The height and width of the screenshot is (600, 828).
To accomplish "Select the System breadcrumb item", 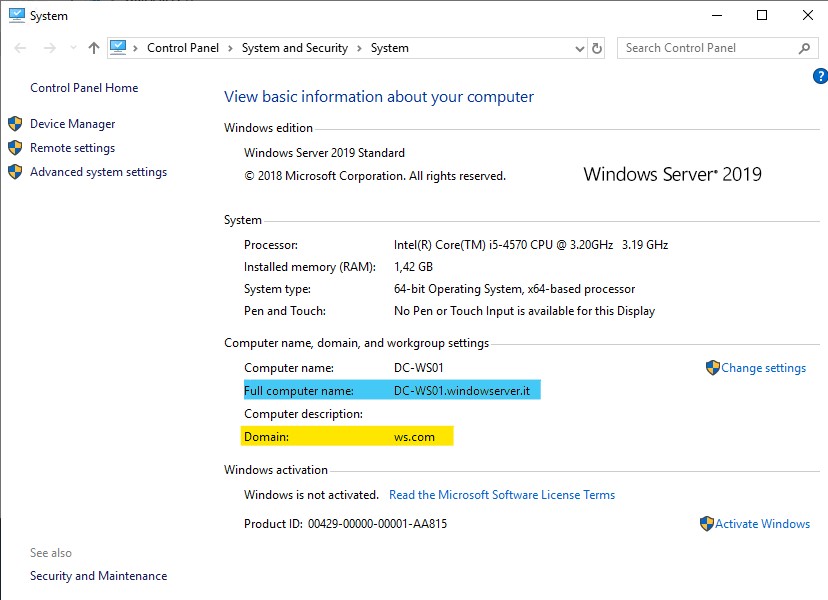I will tap(390, 48).
